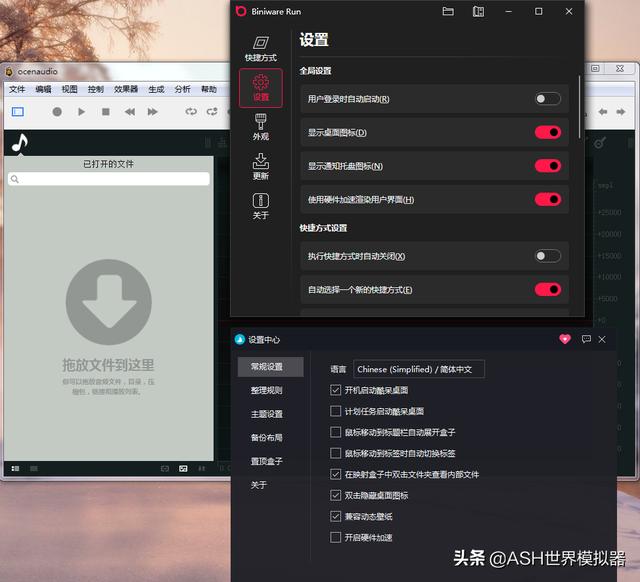Open the 关于 info section in Biniware Run
This screenshot has height=582, width=640.
point(260,206)
